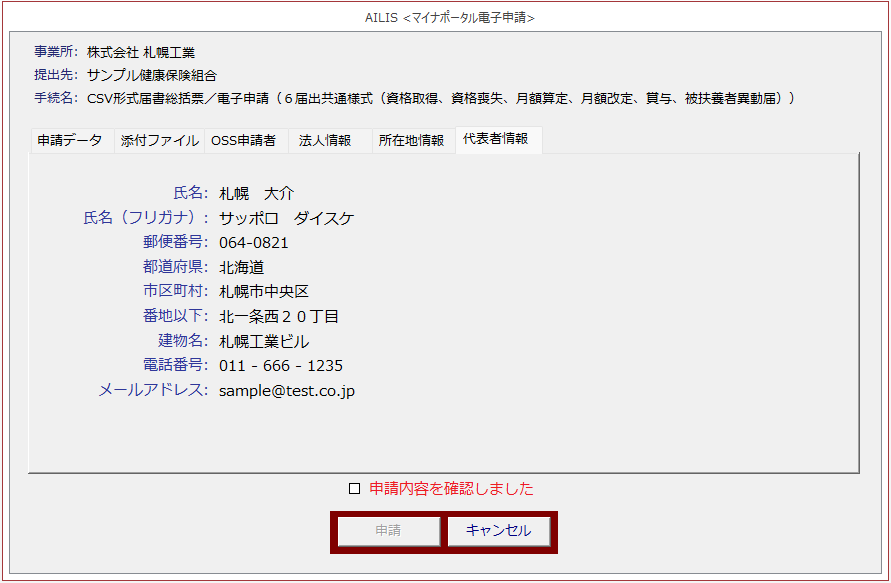Click the office name 株式会社 札幌工業
891x583 pixels.
pyautogui.click(x=141, y=52)
